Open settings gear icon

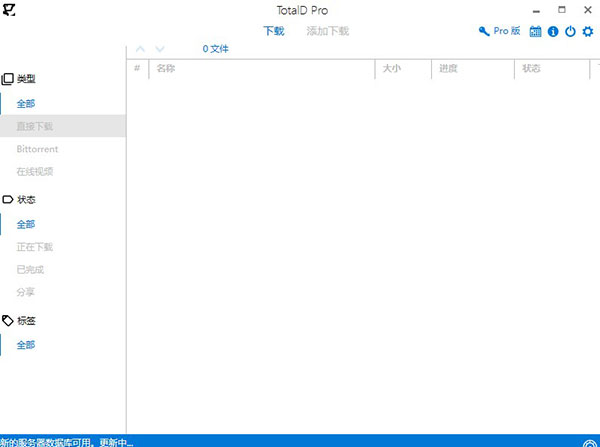(588, 31)
